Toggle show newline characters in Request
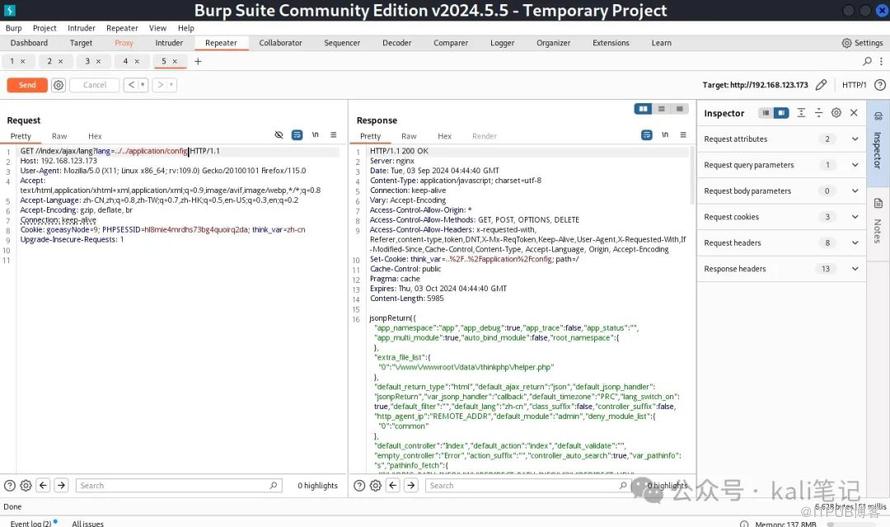Image resolution: width=890 pixels, height=527 pixels. point(315,135)
